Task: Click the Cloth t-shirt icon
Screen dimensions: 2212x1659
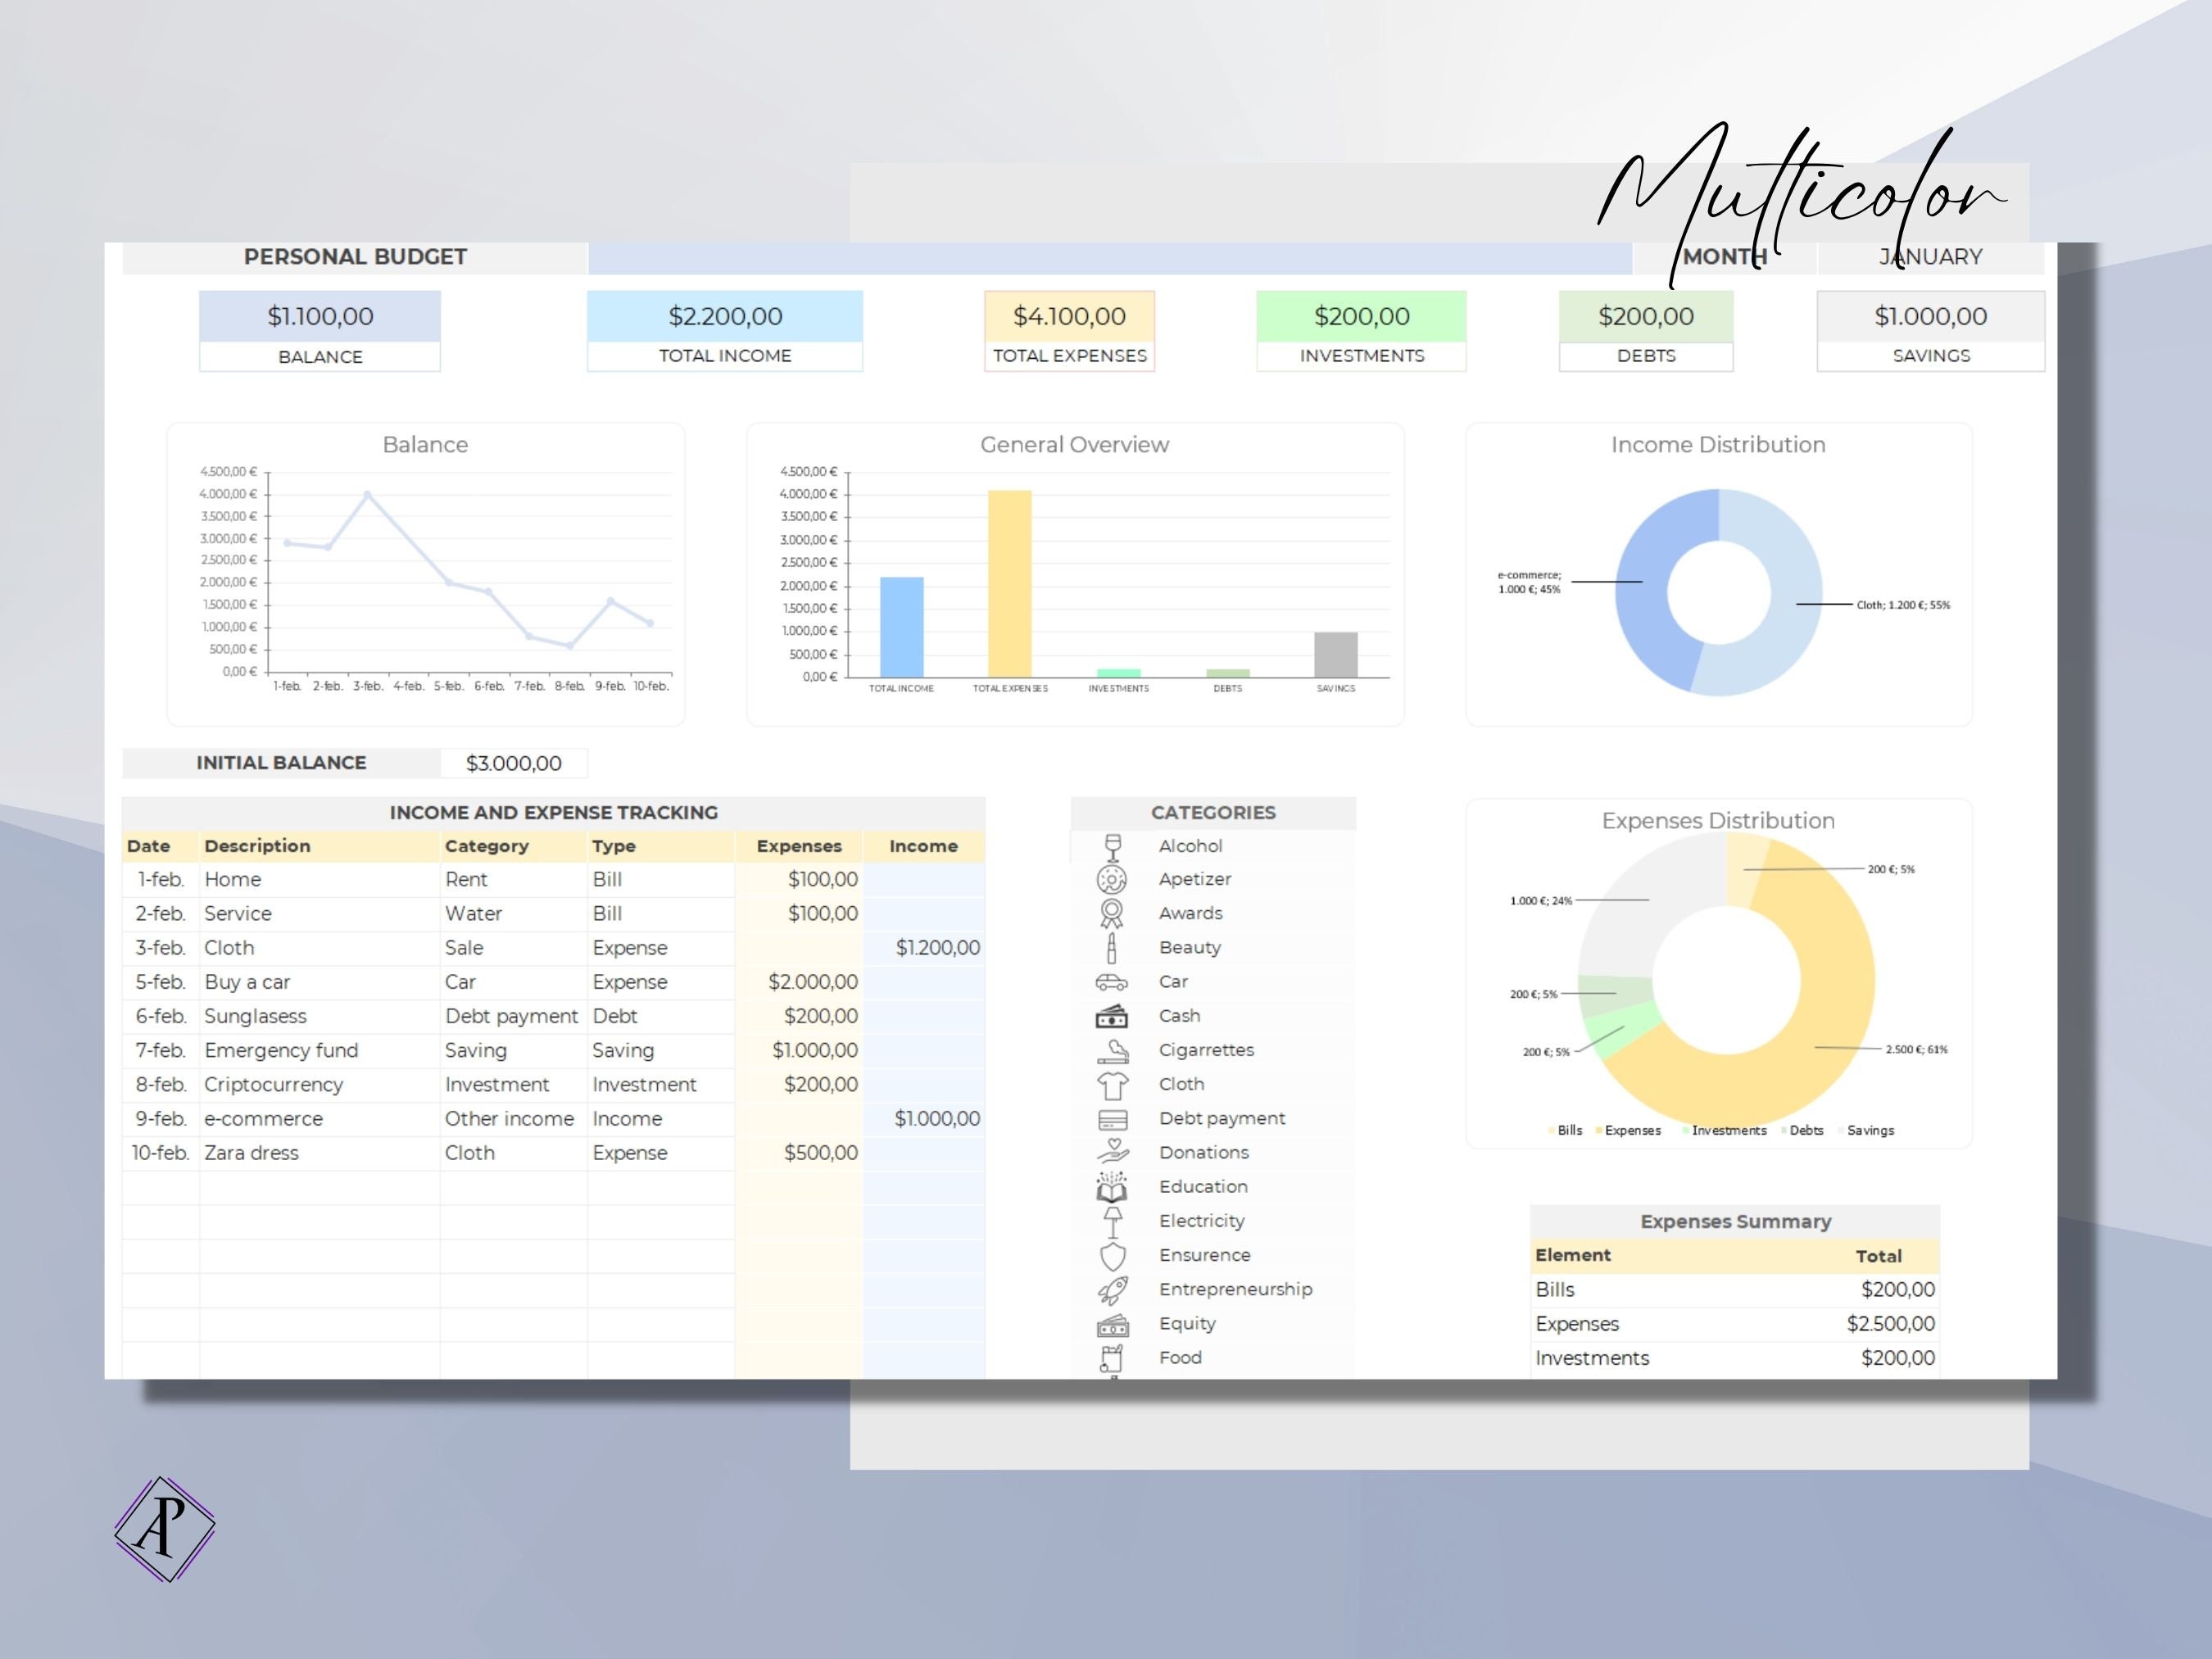Action: point(1113,1084)
